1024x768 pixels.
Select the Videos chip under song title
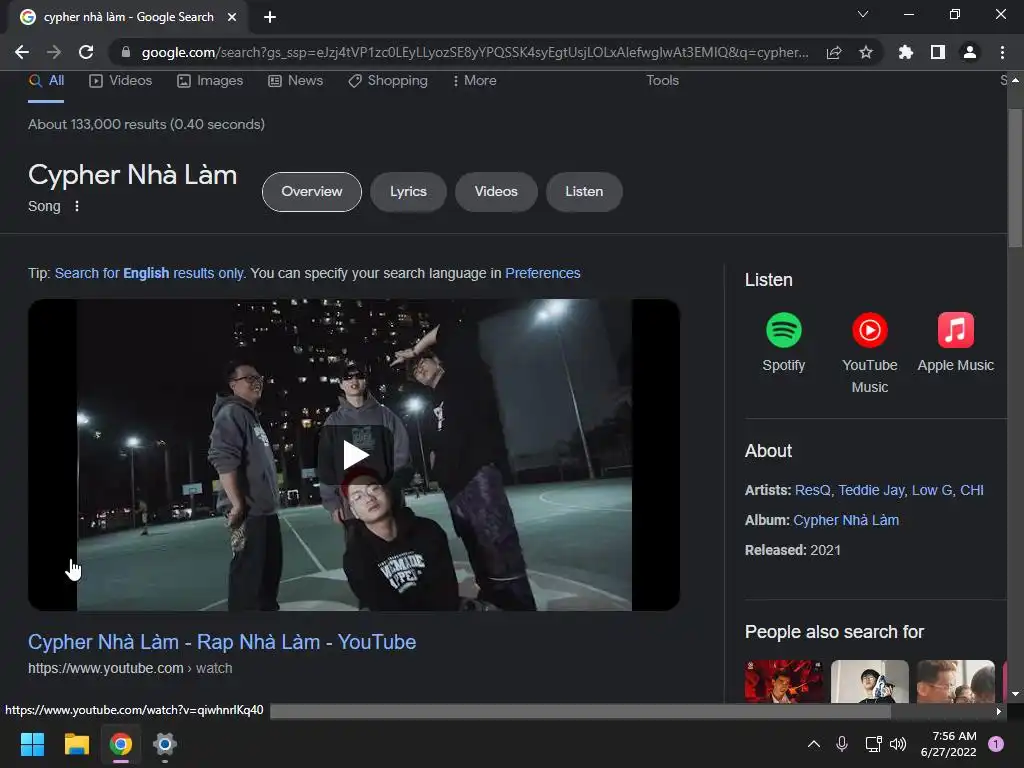tap(496, 192)
